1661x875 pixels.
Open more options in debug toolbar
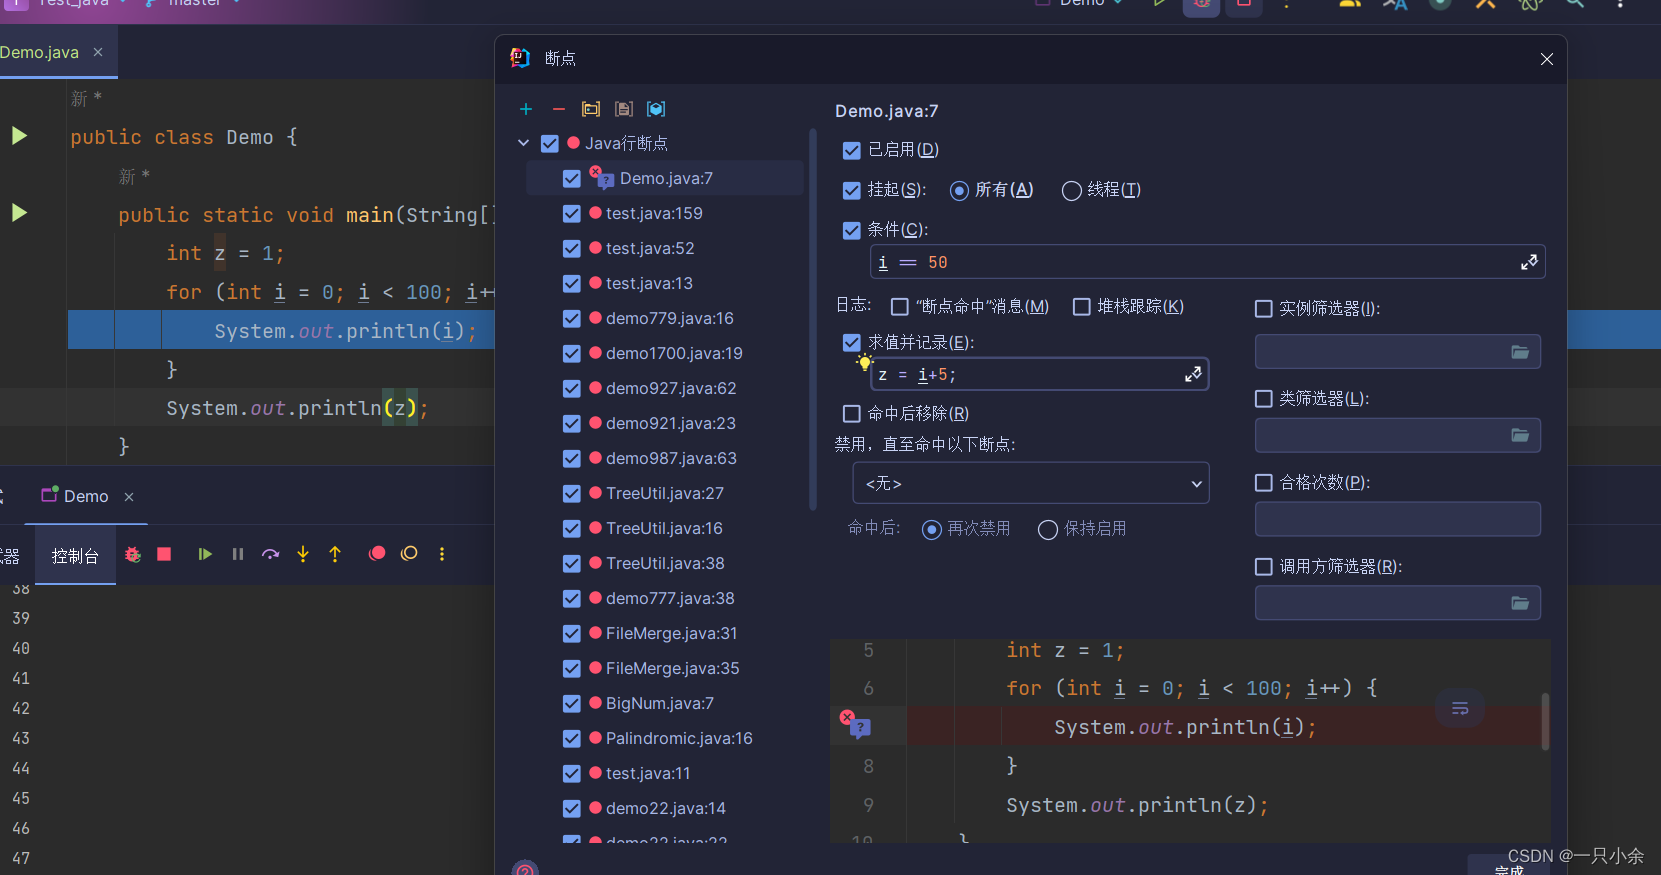442,554
